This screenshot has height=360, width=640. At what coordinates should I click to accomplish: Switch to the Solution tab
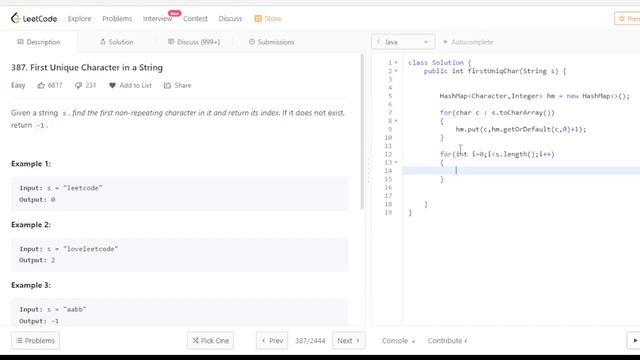tap(116, 42)
